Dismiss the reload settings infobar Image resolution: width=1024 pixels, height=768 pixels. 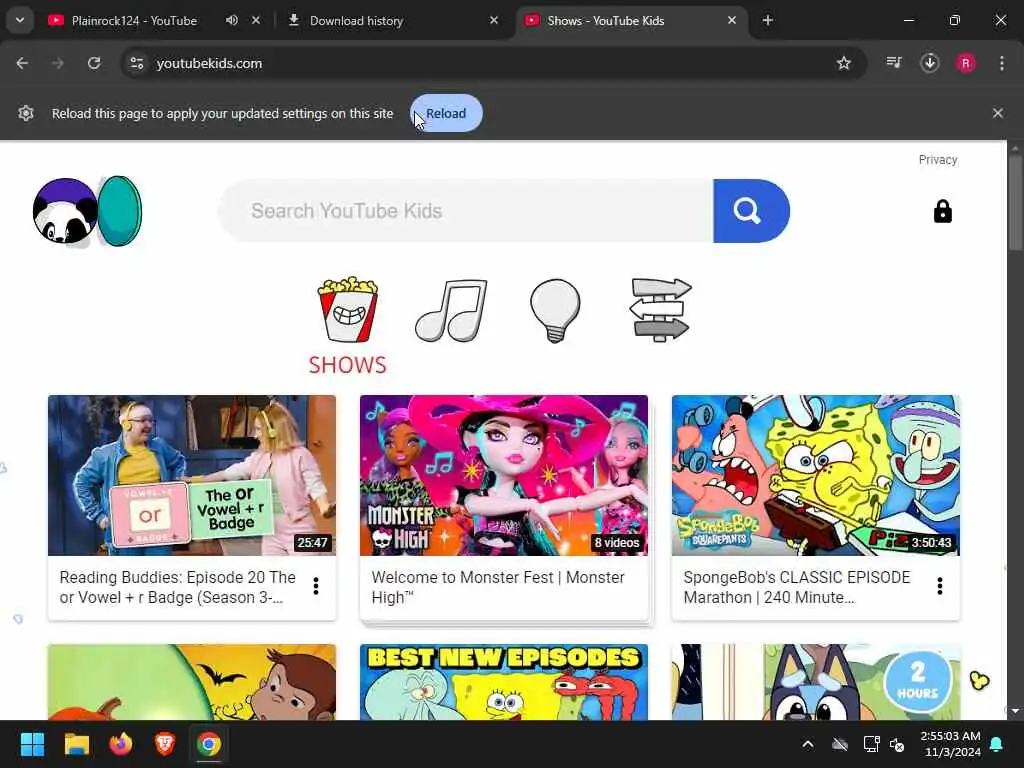coord(997,113)
